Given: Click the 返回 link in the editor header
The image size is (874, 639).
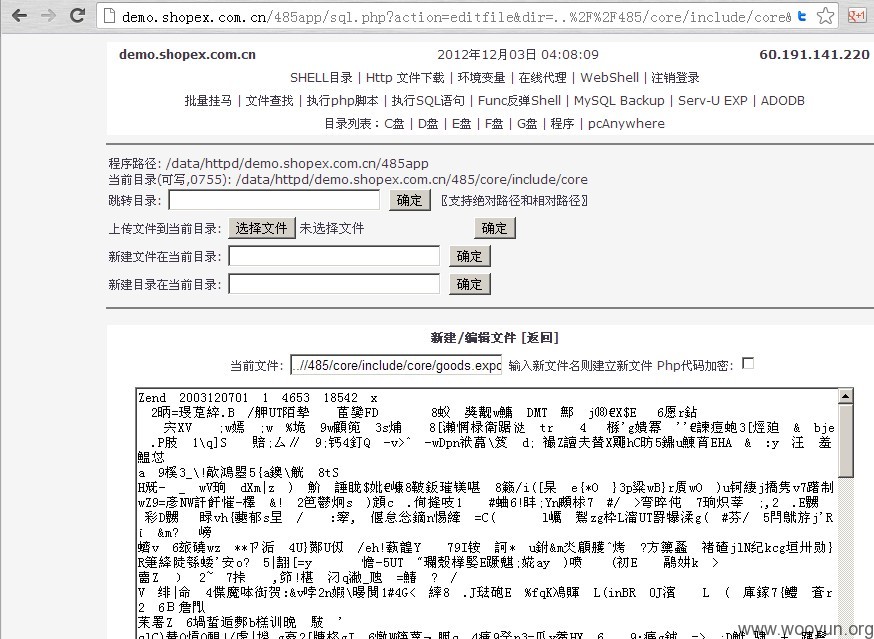Looking at the screenshot, I should coord(540,337).
